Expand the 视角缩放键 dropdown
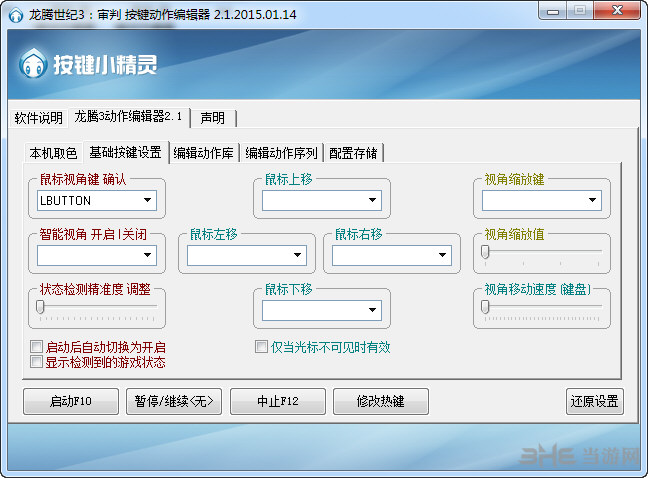Image resolution: width=648 pixels, height=478 pixels. point(541,200)
